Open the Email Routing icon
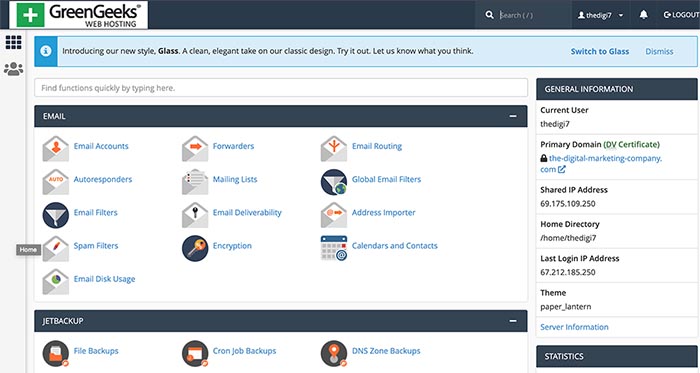Screen dimensions: 700x373 click(x=334, y=148)
